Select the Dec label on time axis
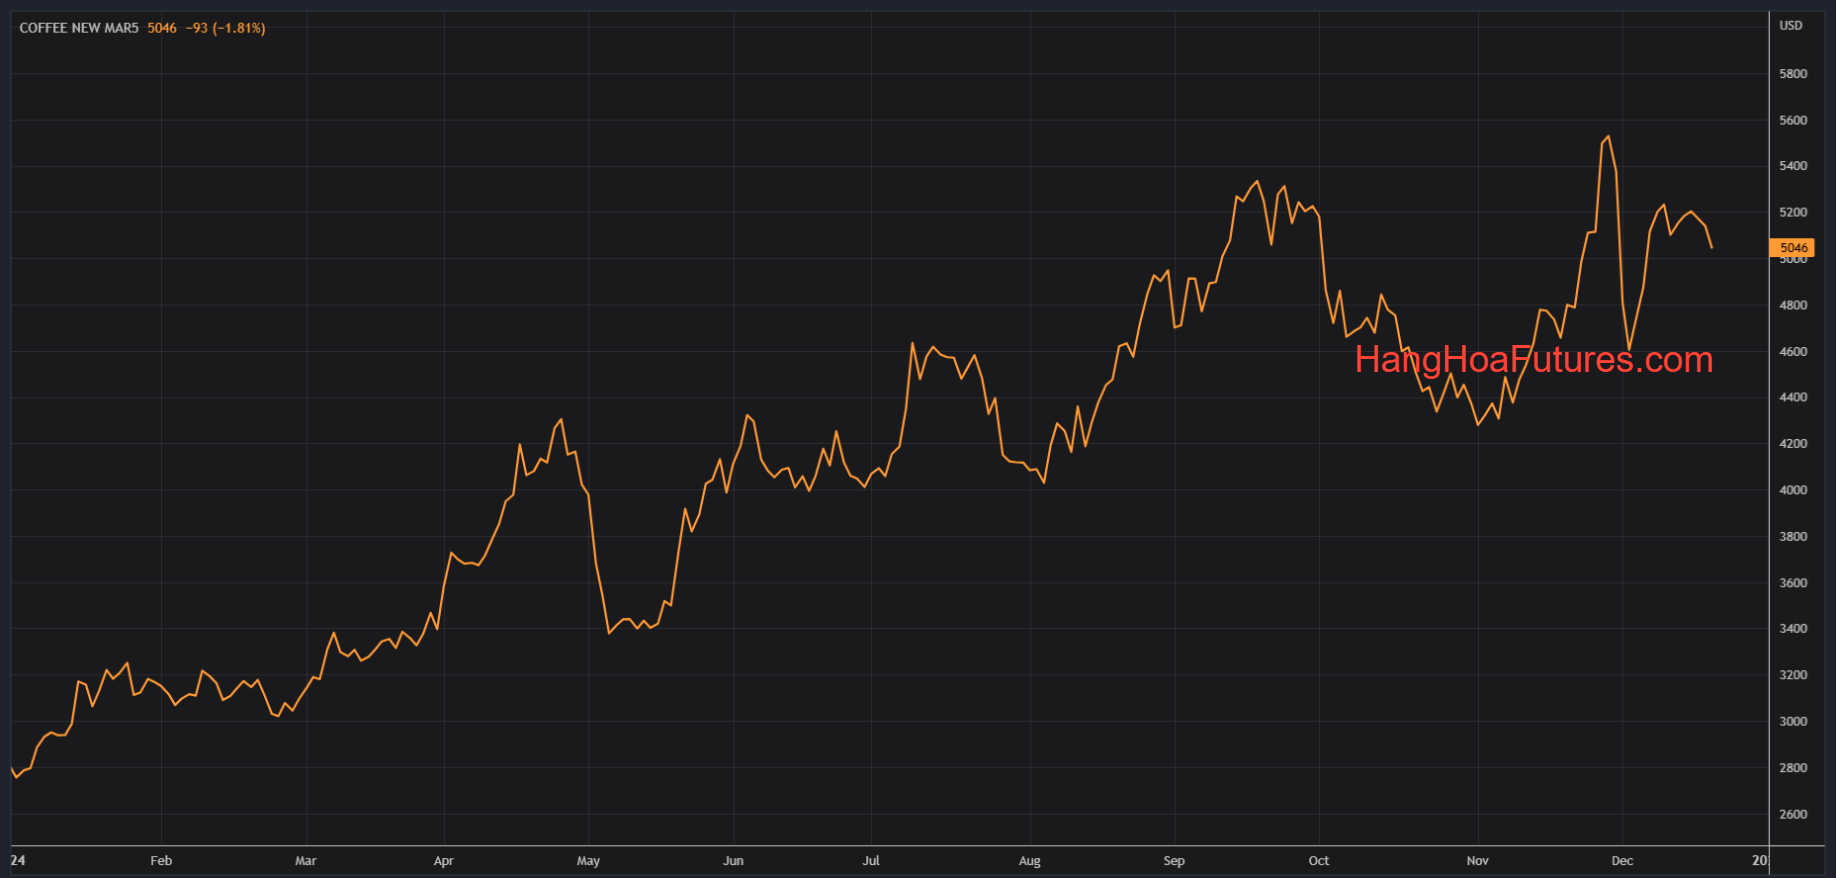 (1622, 861)
